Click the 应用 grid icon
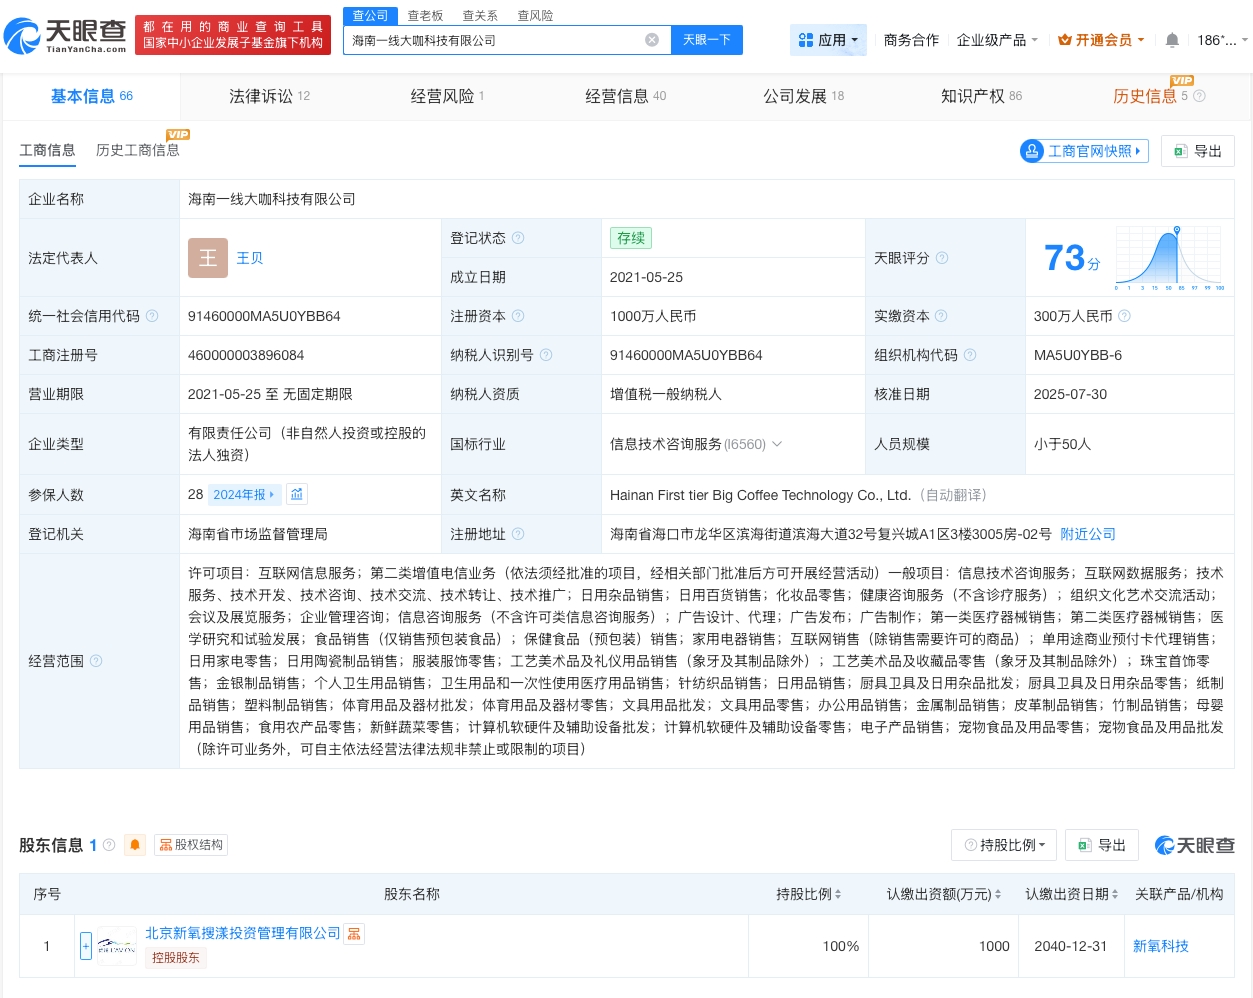Image resolution: width=1253 pixels, height=998 pixels. pyautogui.click(x=806, y=40)
